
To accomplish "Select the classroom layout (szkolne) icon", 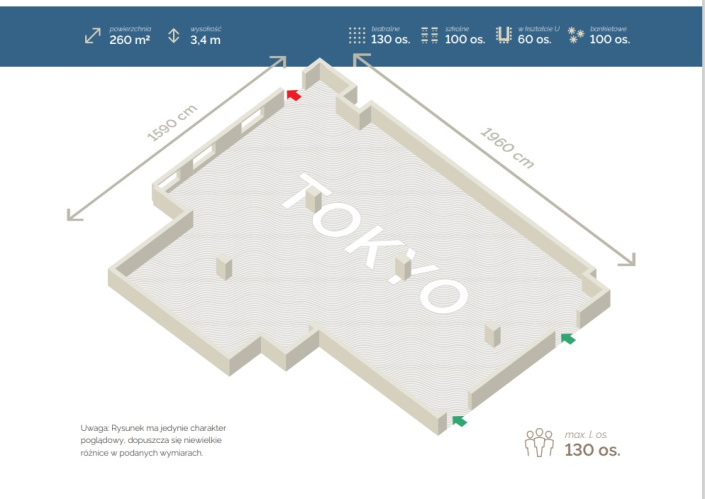I will tap(430, 36).
